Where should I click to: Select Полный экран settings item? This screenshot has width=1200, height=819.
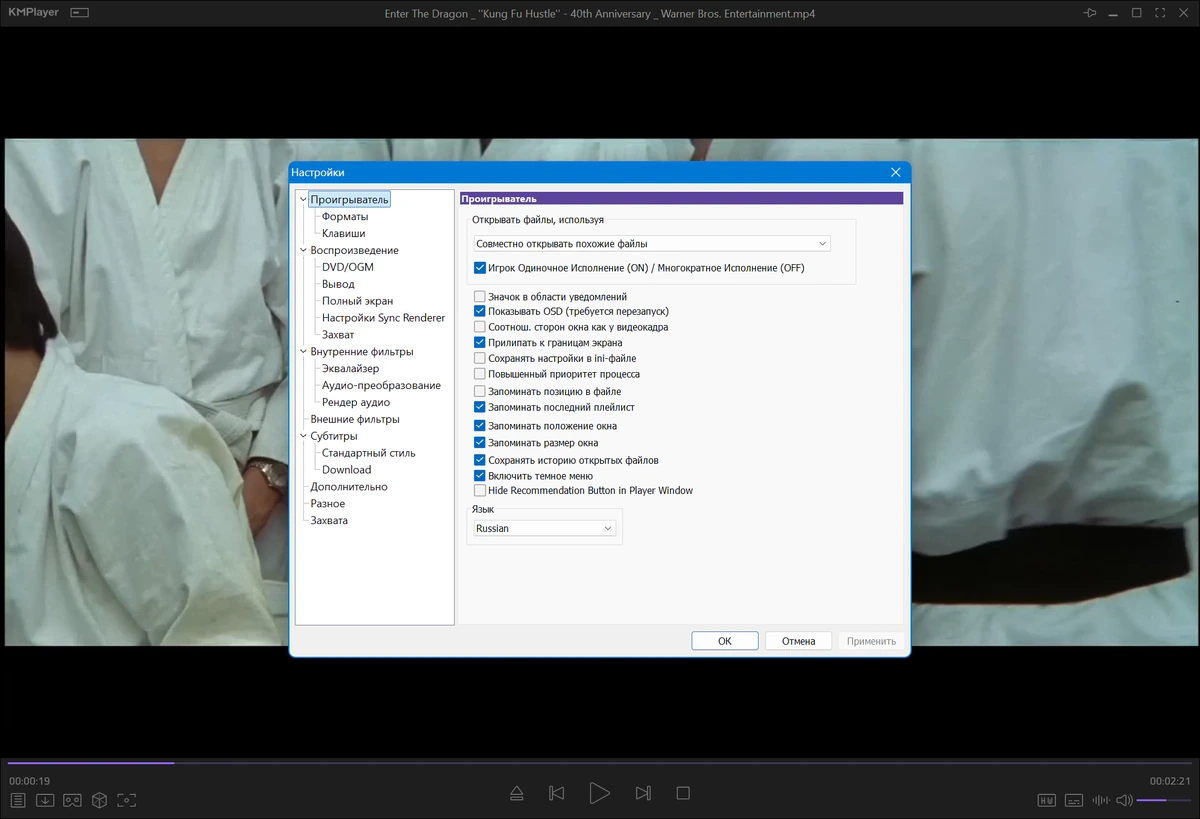(x=357, y=301)
